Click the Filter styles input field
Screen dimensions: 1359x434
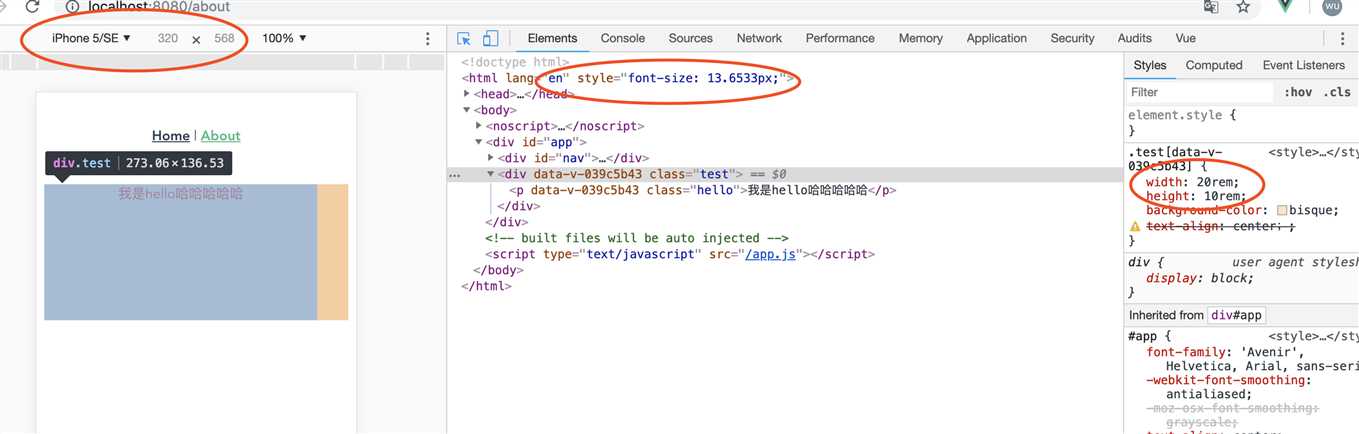[x=1200, y=92]
